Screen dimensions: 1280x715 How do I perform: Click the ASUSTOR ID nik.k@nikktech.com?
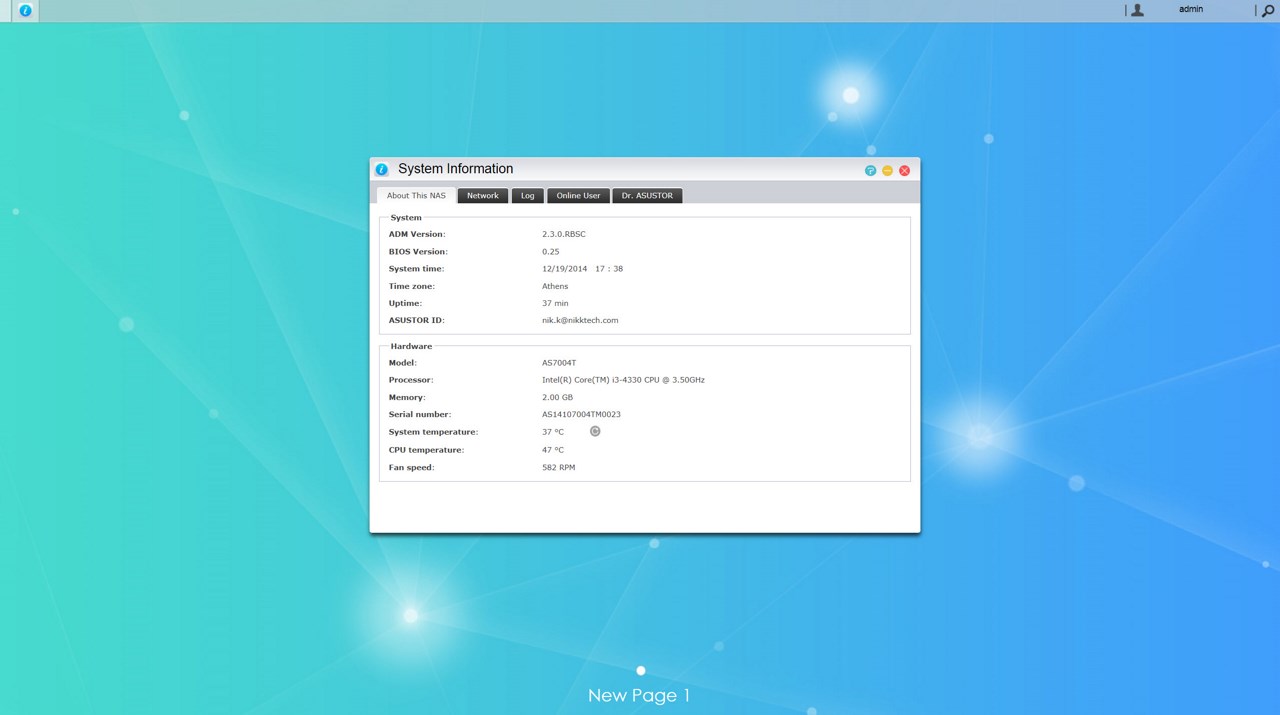coord(580,320)
